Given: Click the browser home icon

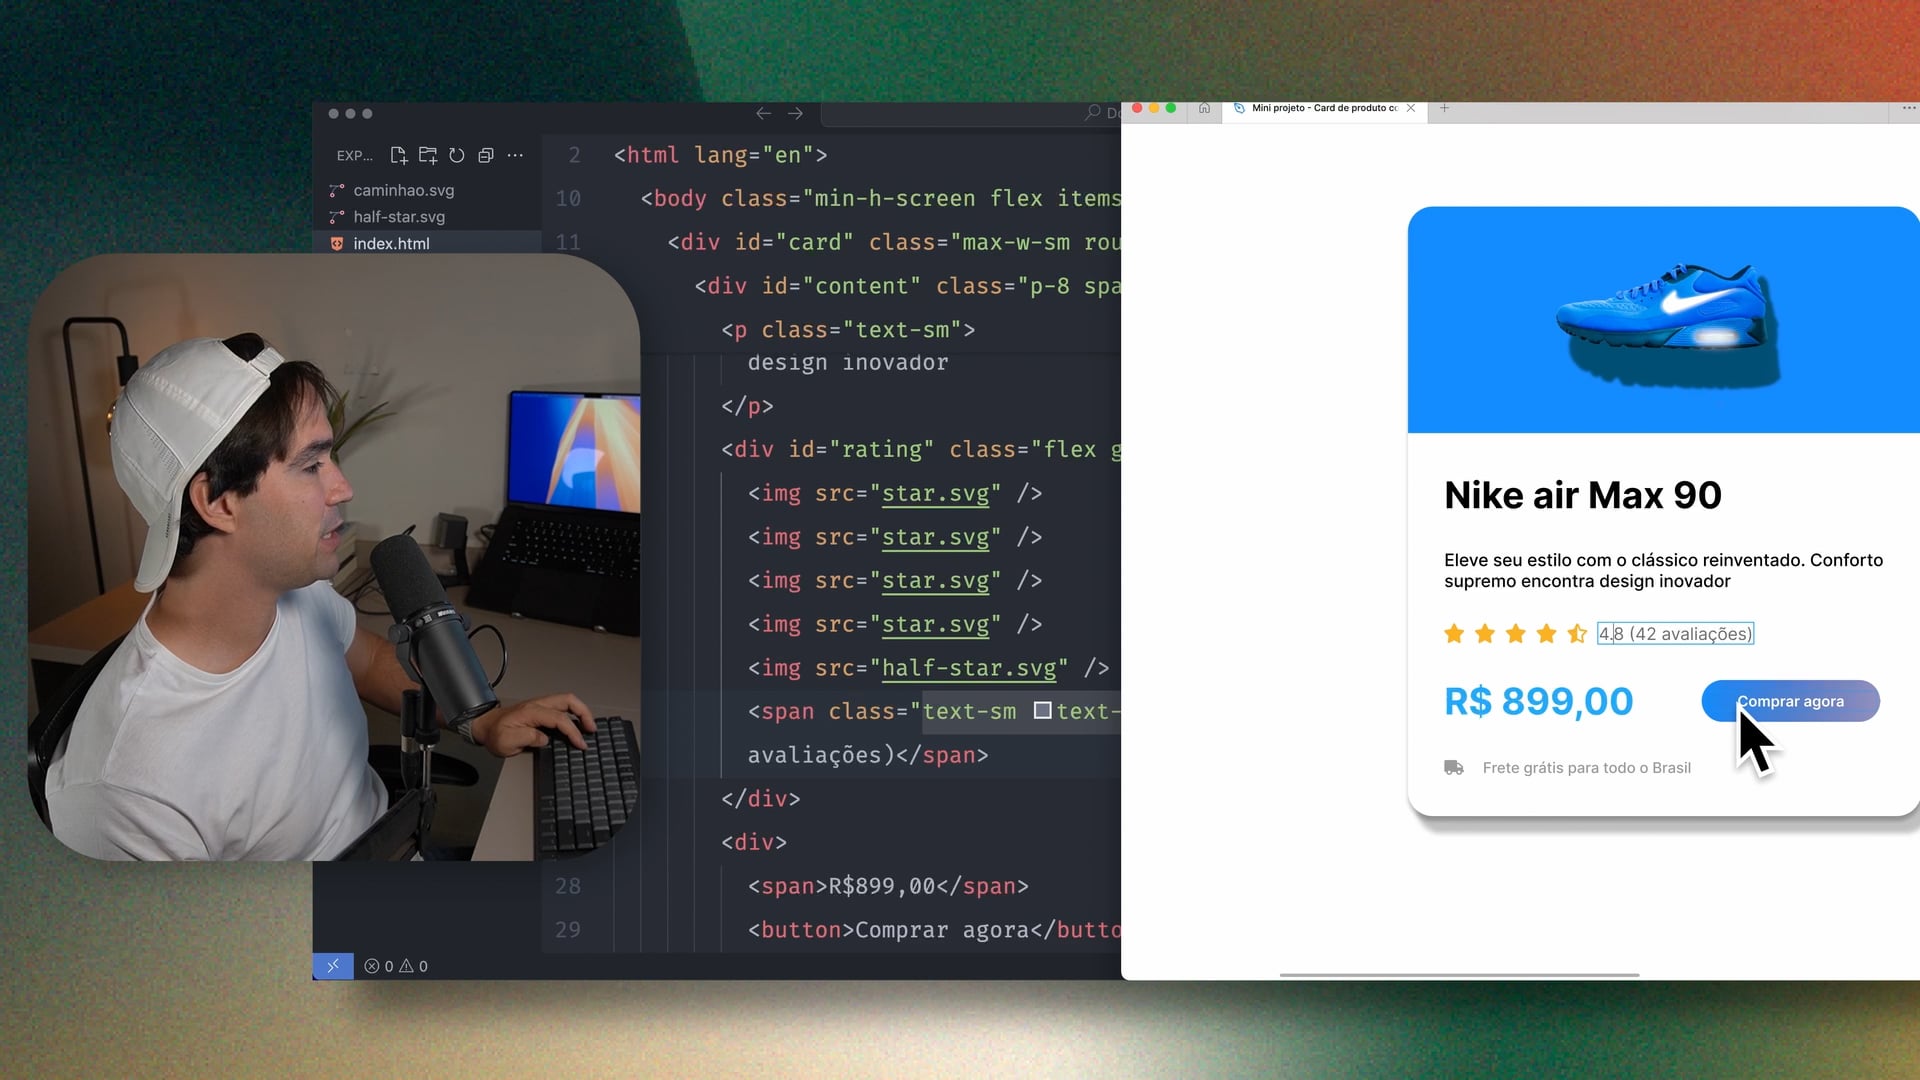Looking at the screenshot, I should (x=1204, y=108).
